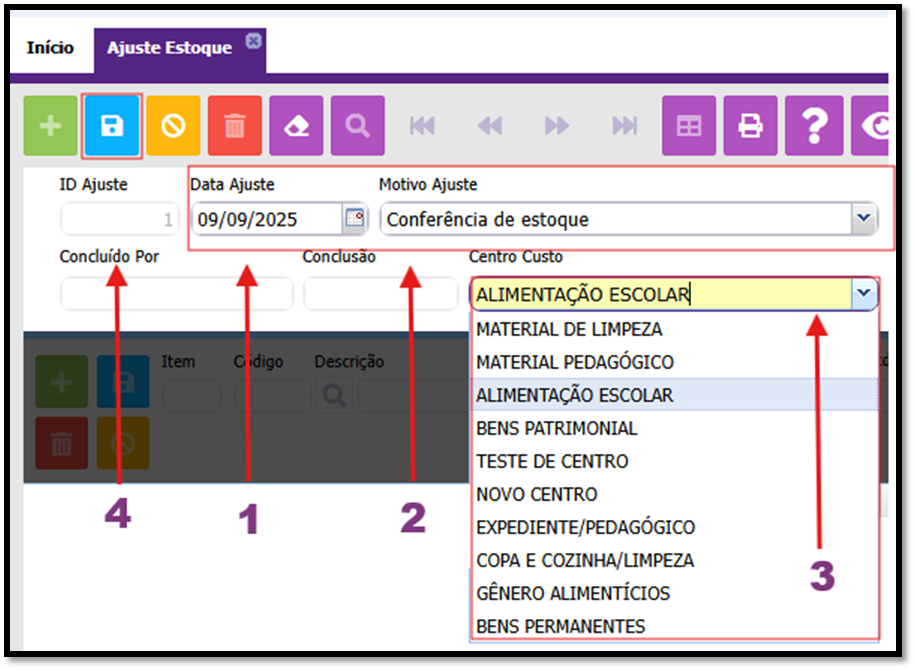915x670 pixels.
Task: Switch to grid view using the table icon
Action: (x=688, y=126)
